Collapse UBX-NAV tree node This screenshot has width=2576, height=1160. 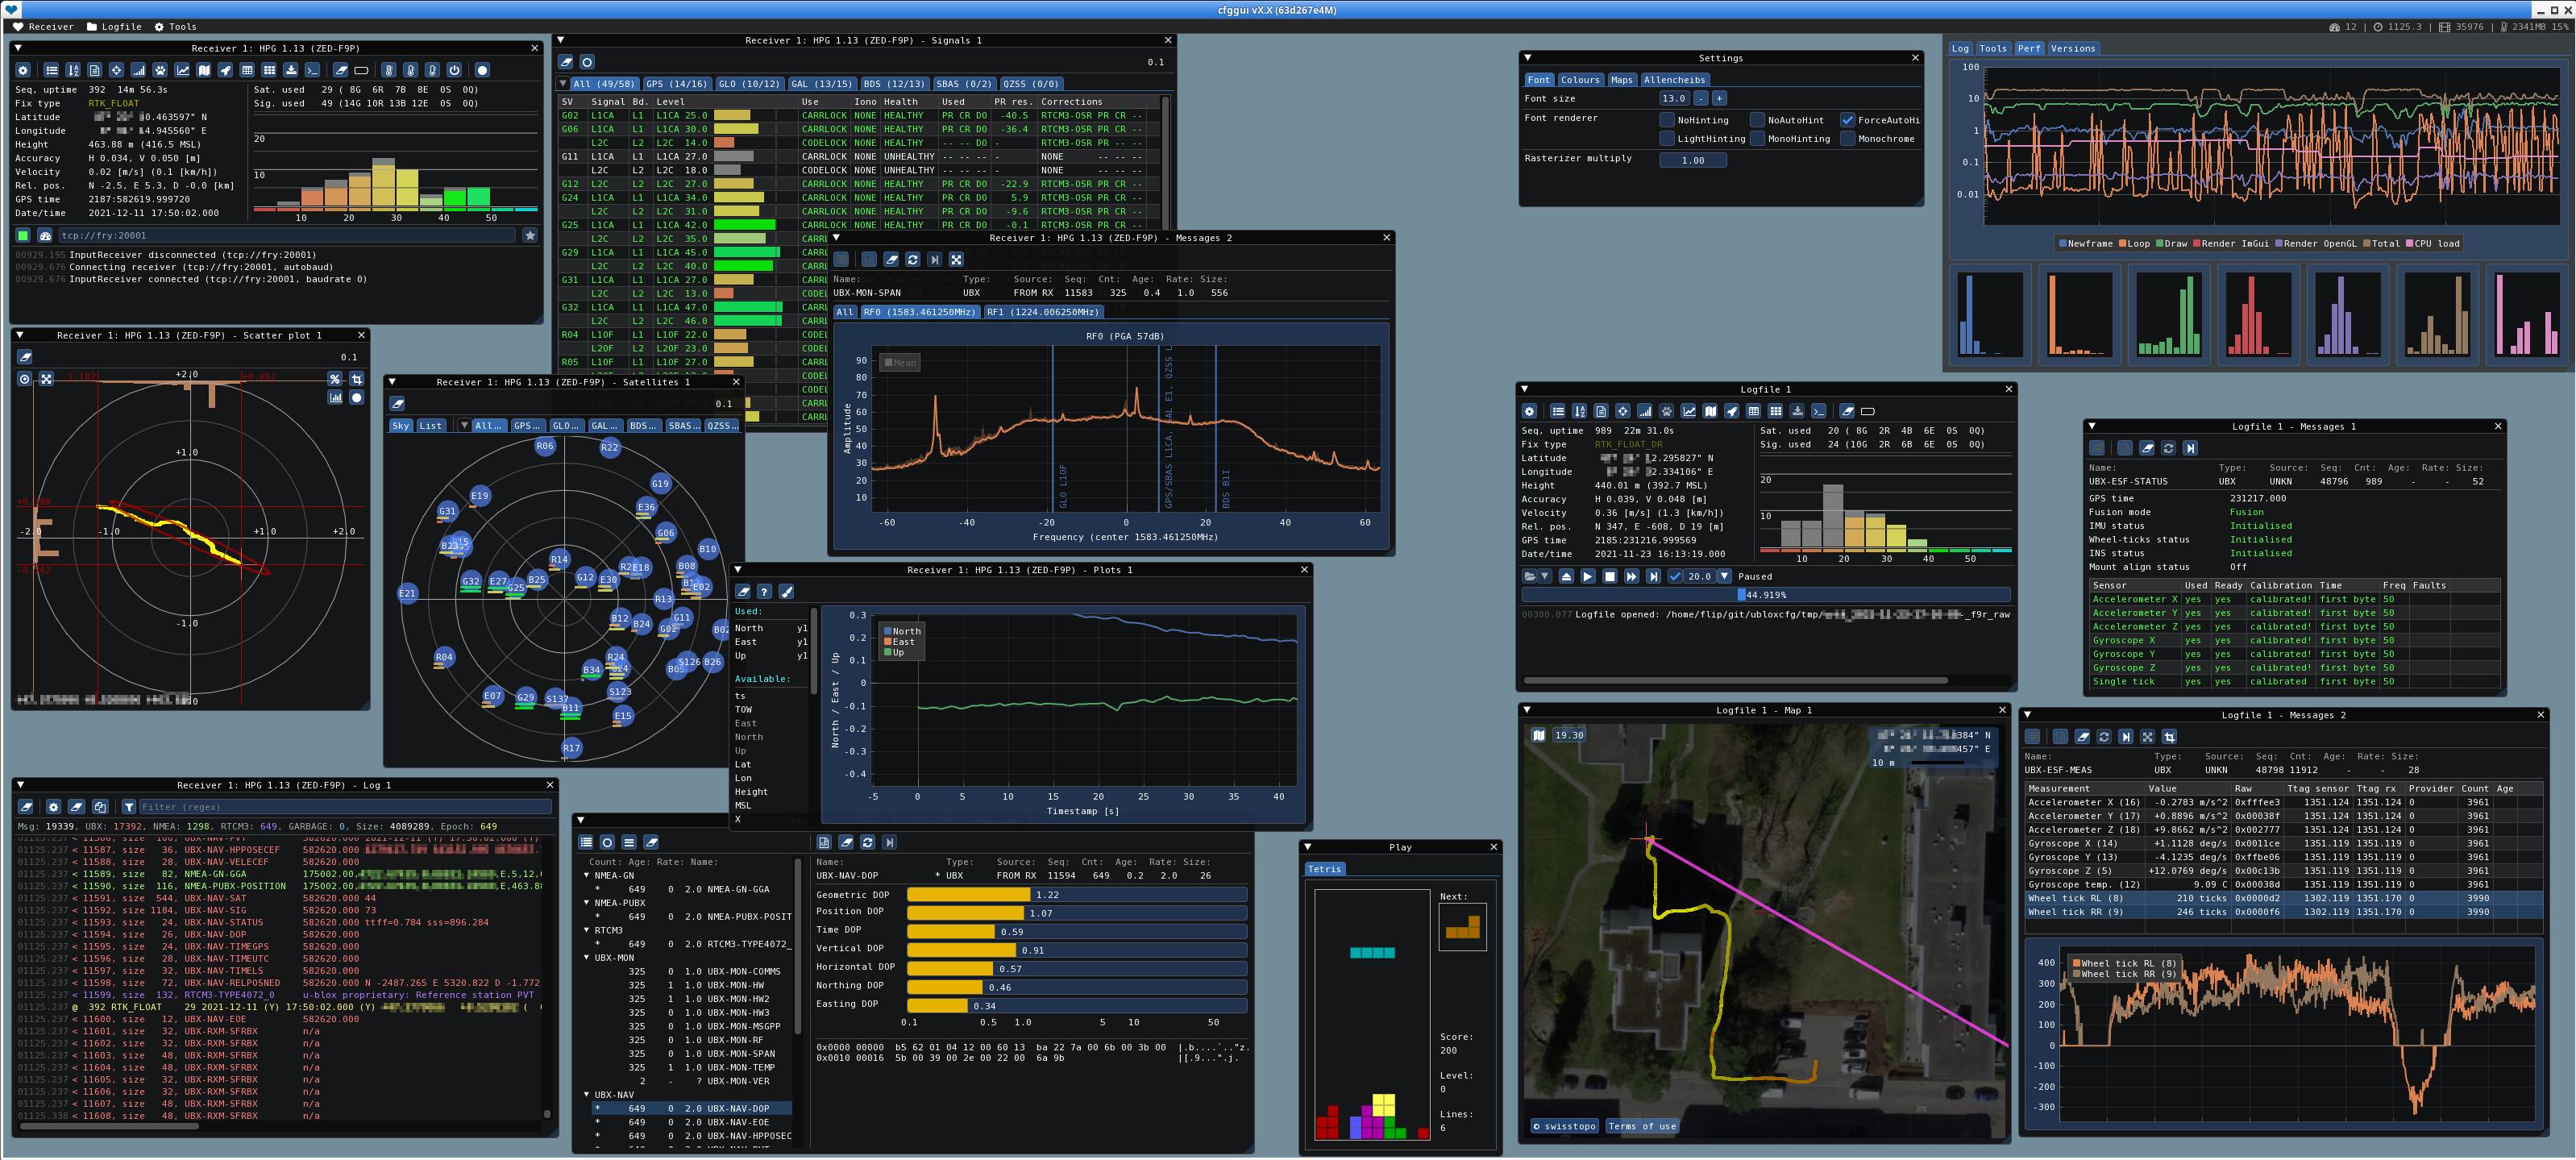click(587, 1095)
